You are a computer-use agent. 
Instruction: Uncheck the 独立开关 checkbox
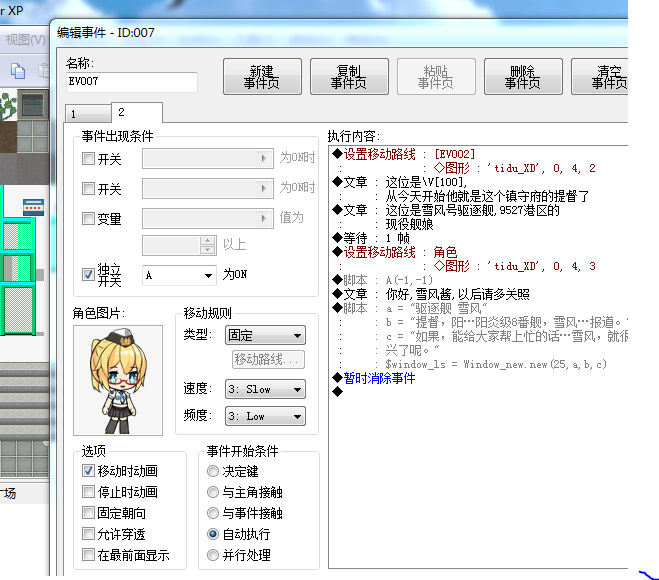(88, 274)
